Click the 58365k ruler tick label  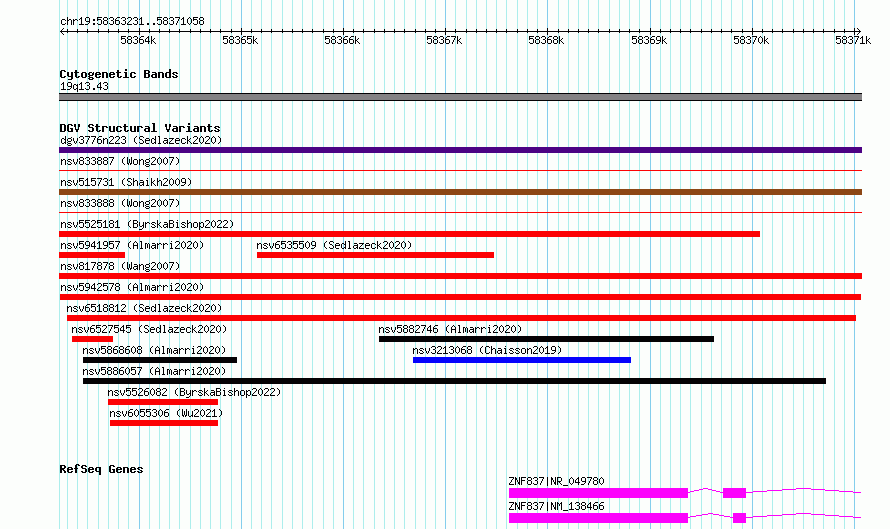[x=240, y=40]
